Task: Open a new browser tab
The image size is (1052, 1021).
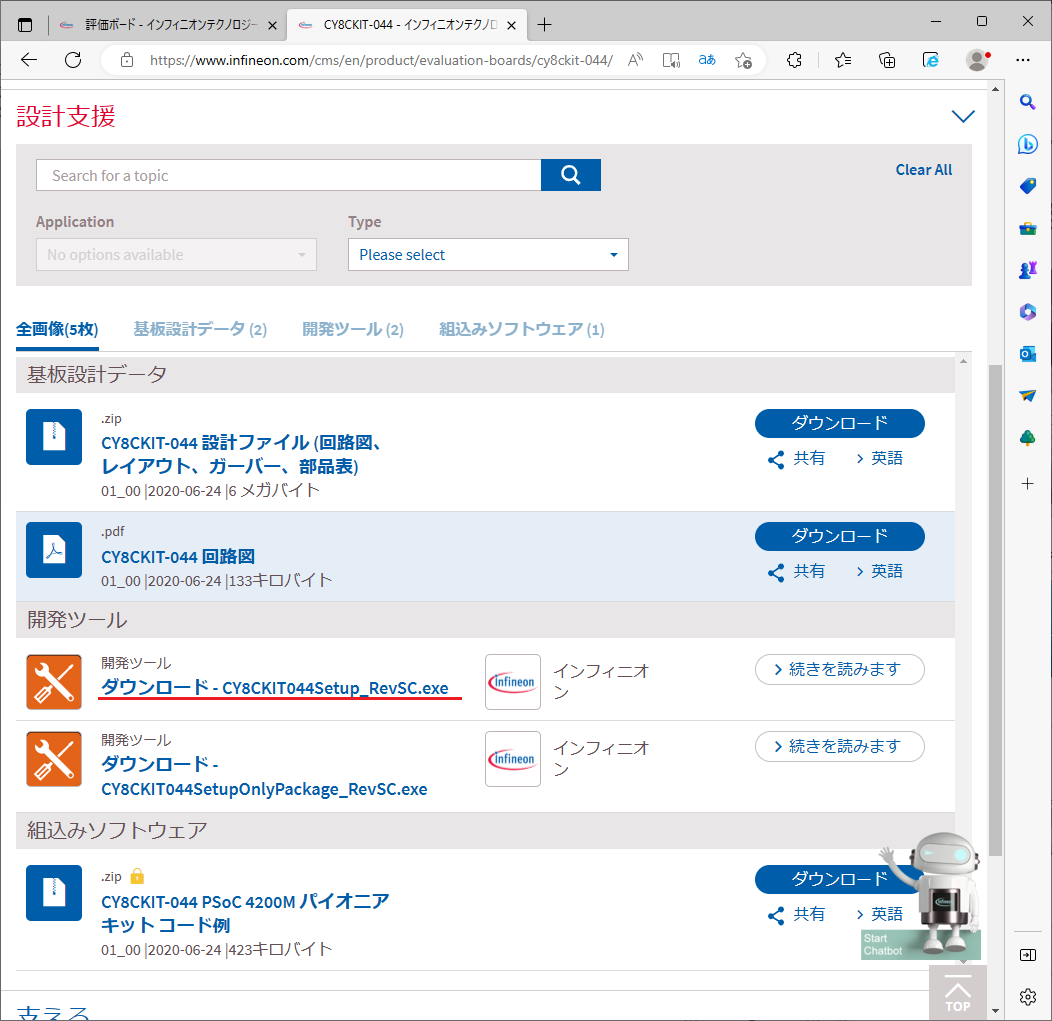Action: click(x=545, y=25)
